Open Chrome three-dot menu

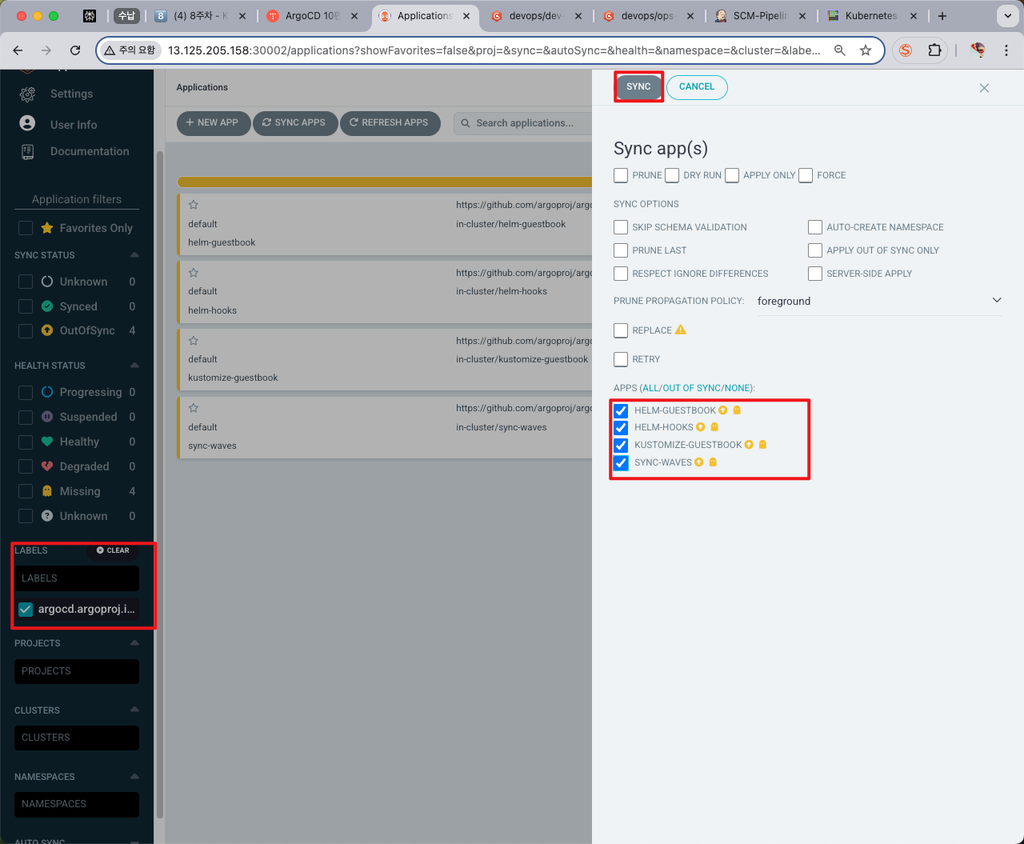pos(1006,50)
